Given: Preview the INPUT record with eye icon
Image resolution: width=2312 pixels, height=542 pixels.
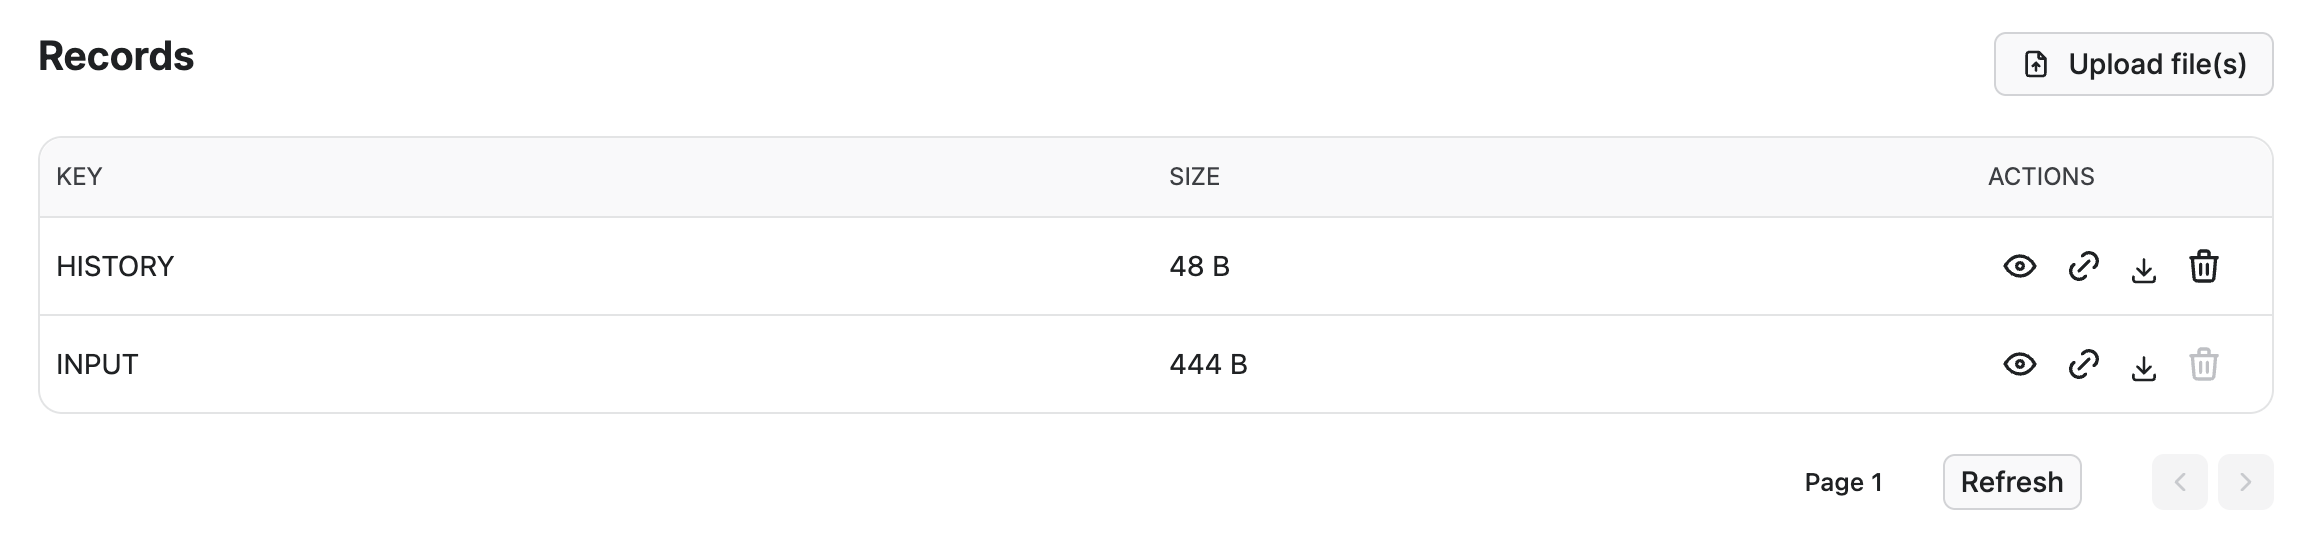Looking at the screenshot, I should point(2019,364).
